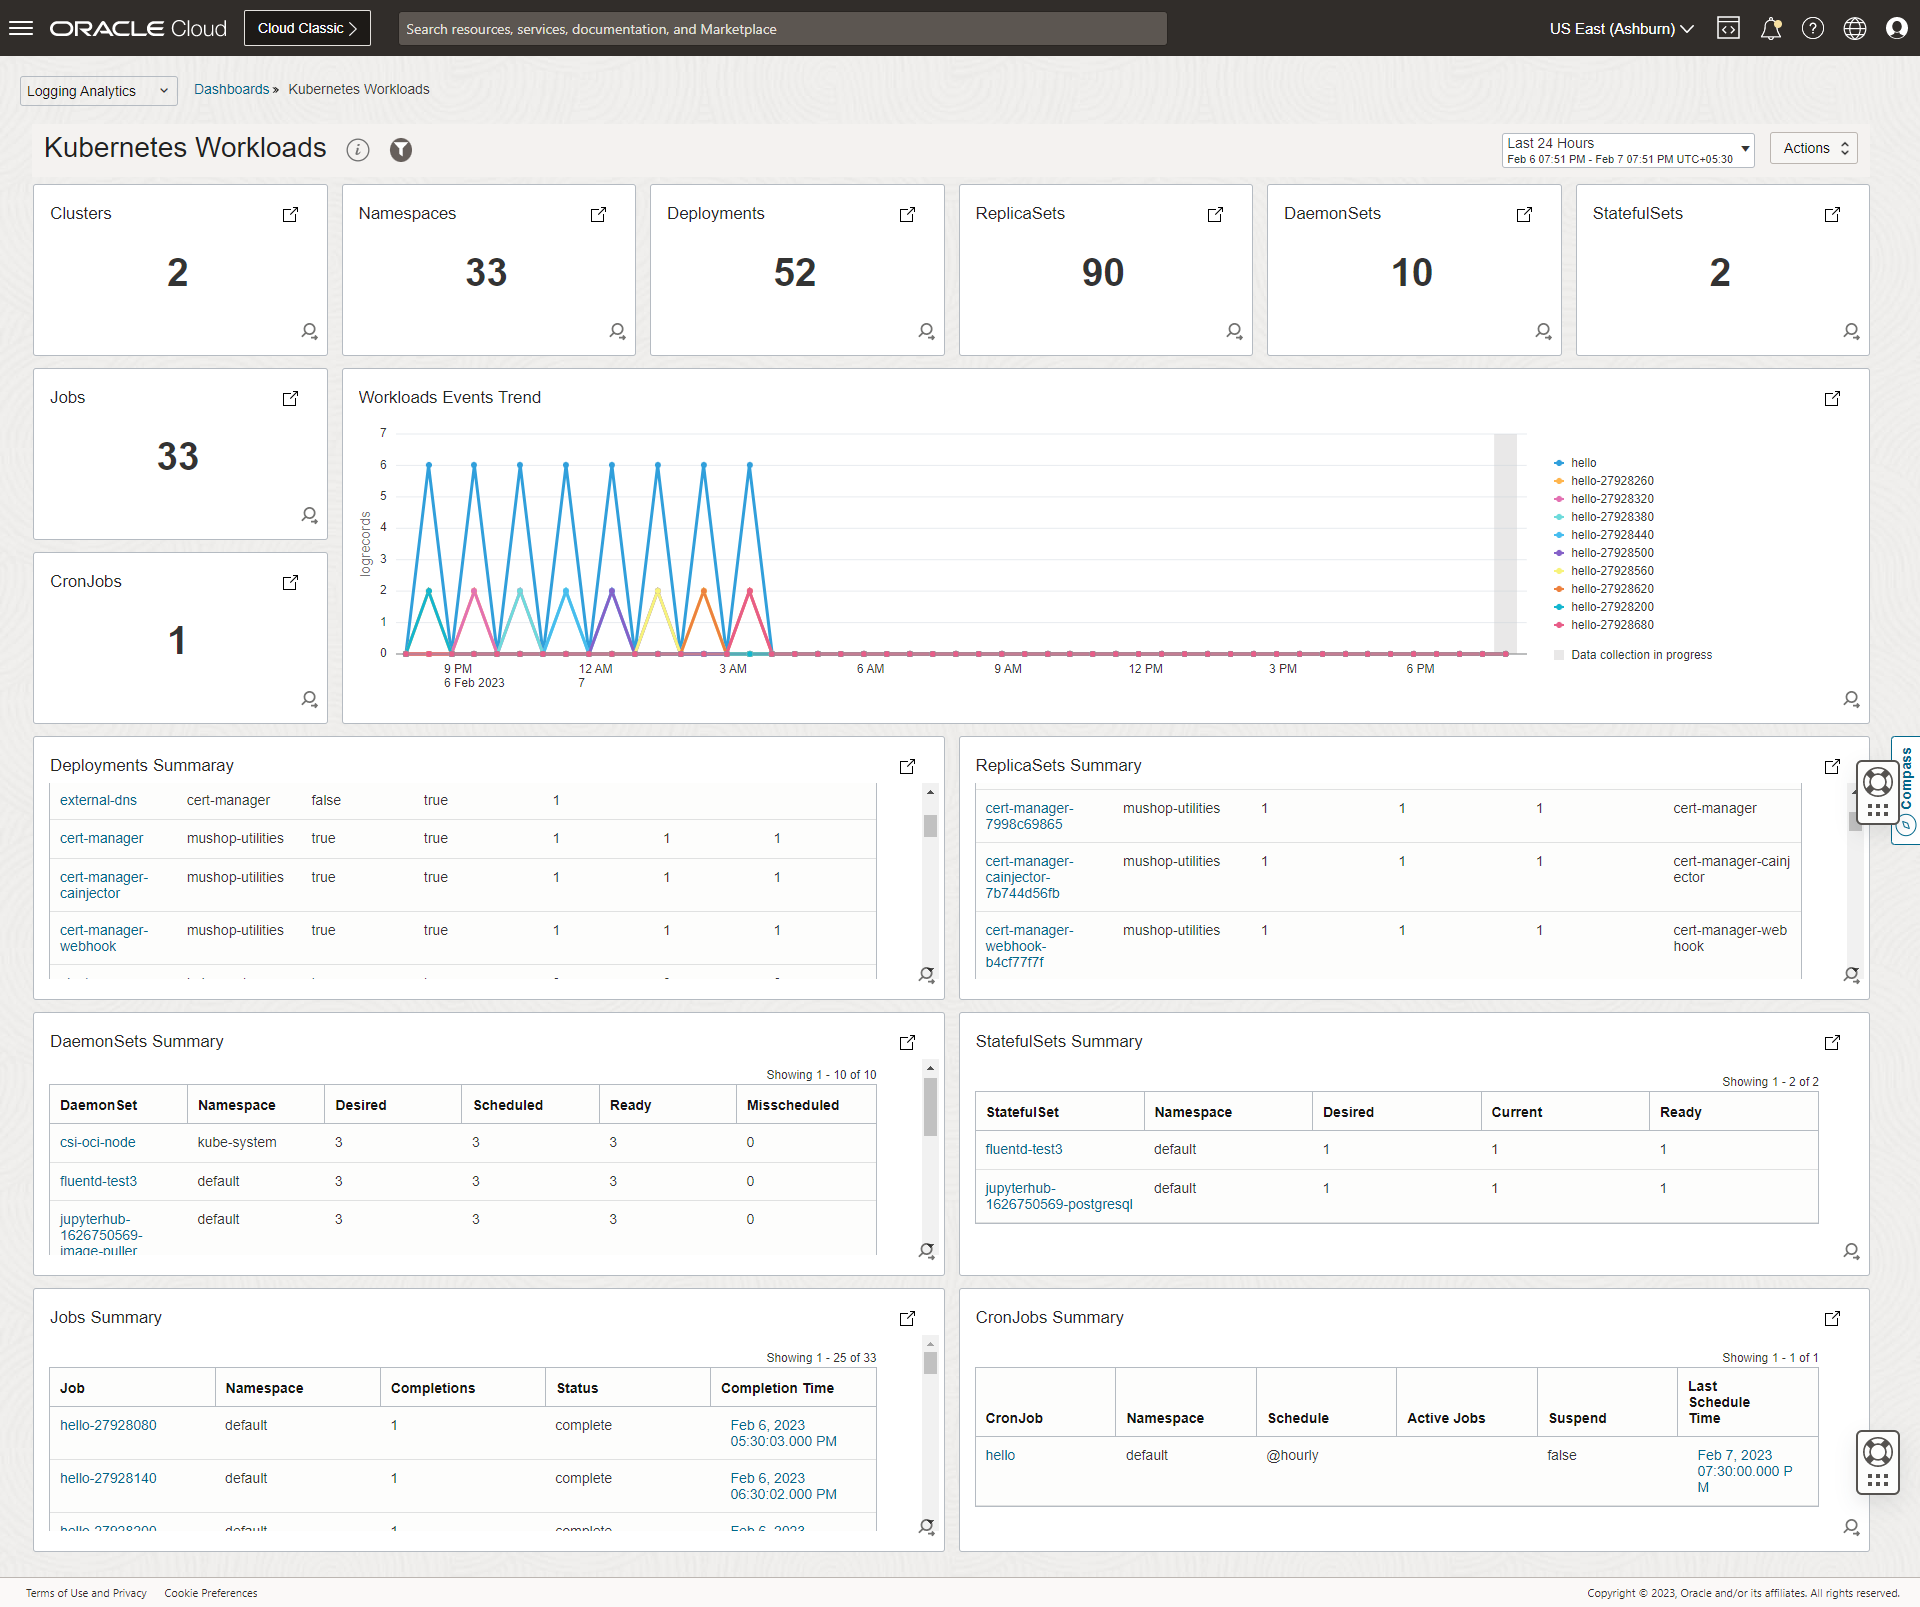Open the hamburger navigation menu

[x=21, y=28]
